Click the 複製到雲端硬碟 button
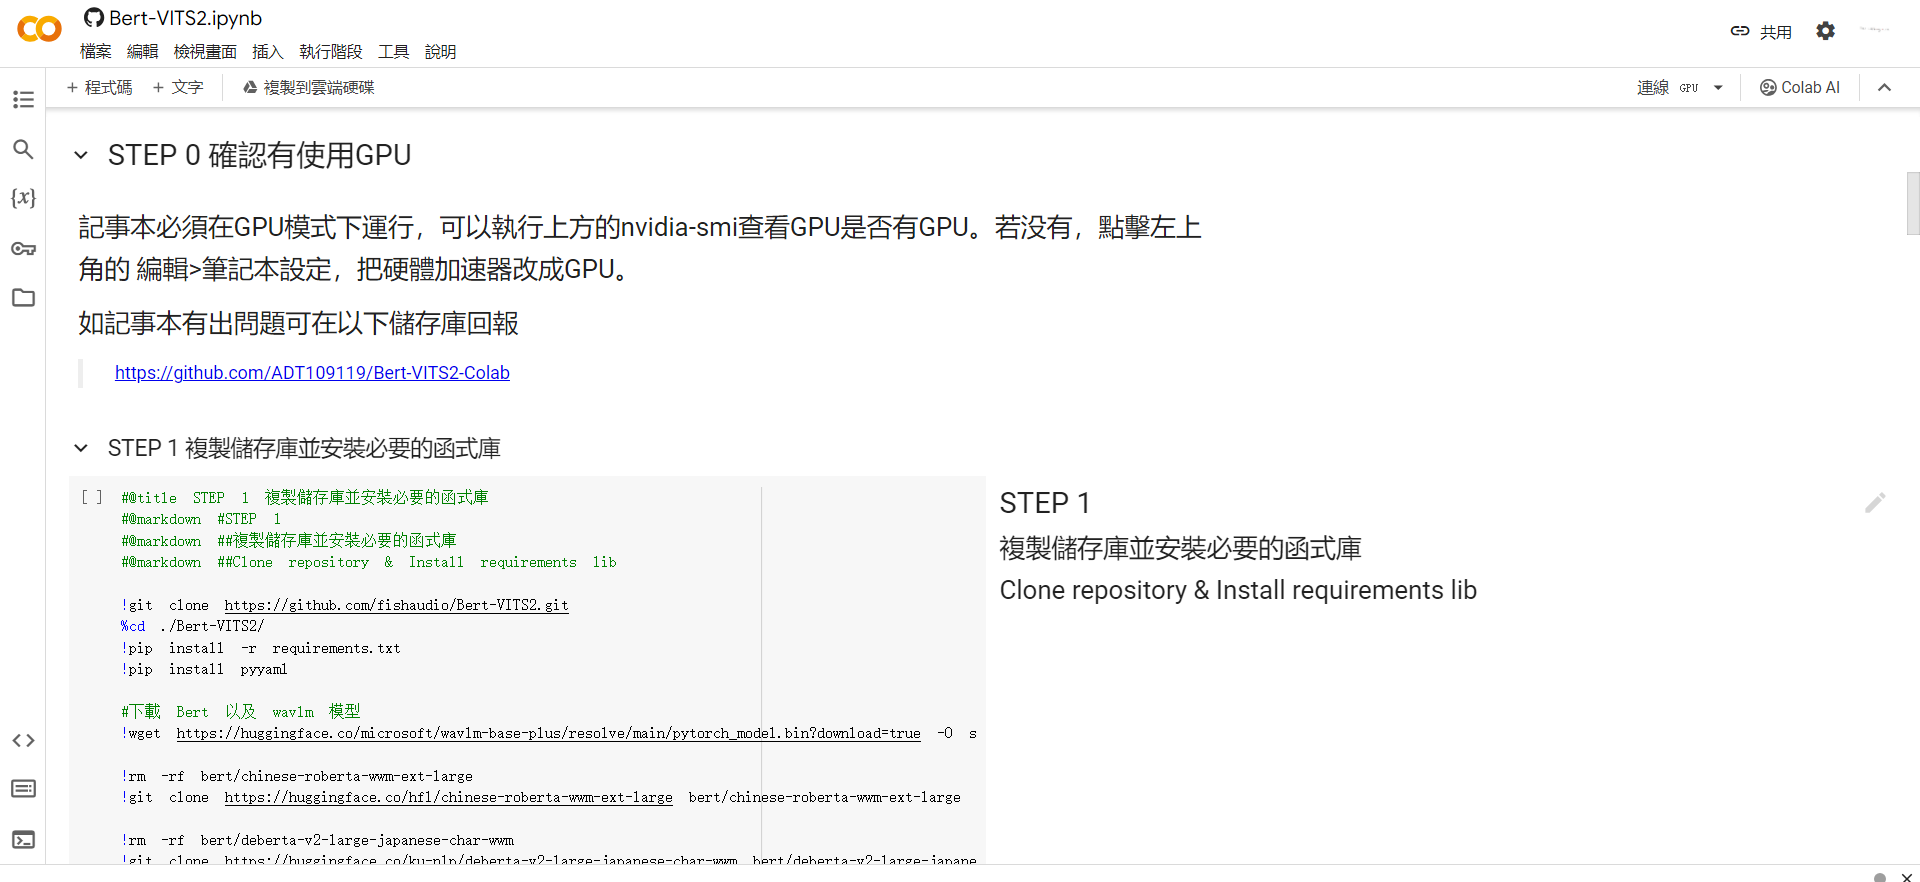1920x882 pixels. [x=308, y=88]
